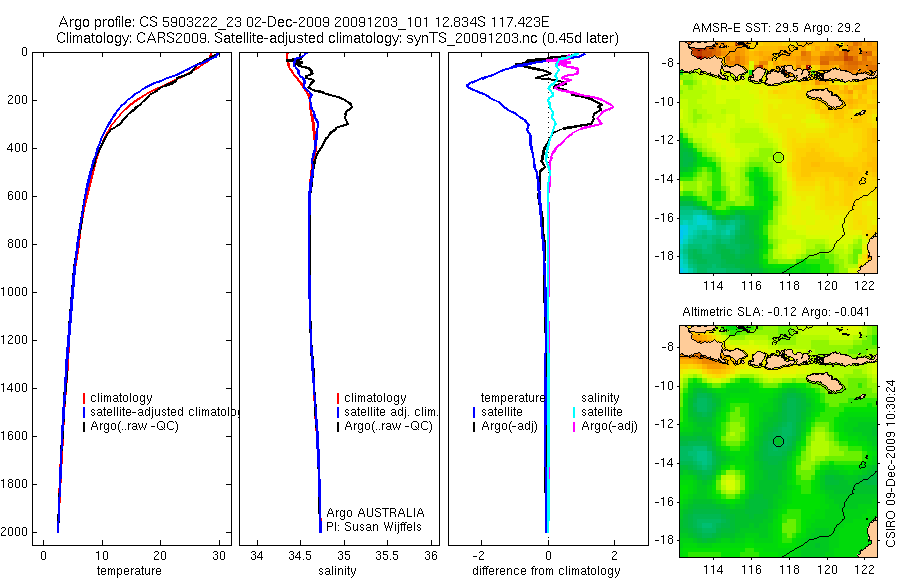Click latitude tick -16 on SLA map
900x580 pixels.
click(x=664, y=501)
